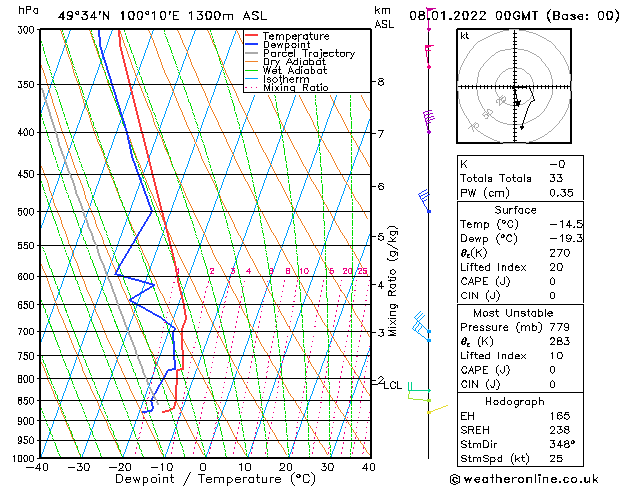Click the star marker in the hodograph

[x=518, y=103]
